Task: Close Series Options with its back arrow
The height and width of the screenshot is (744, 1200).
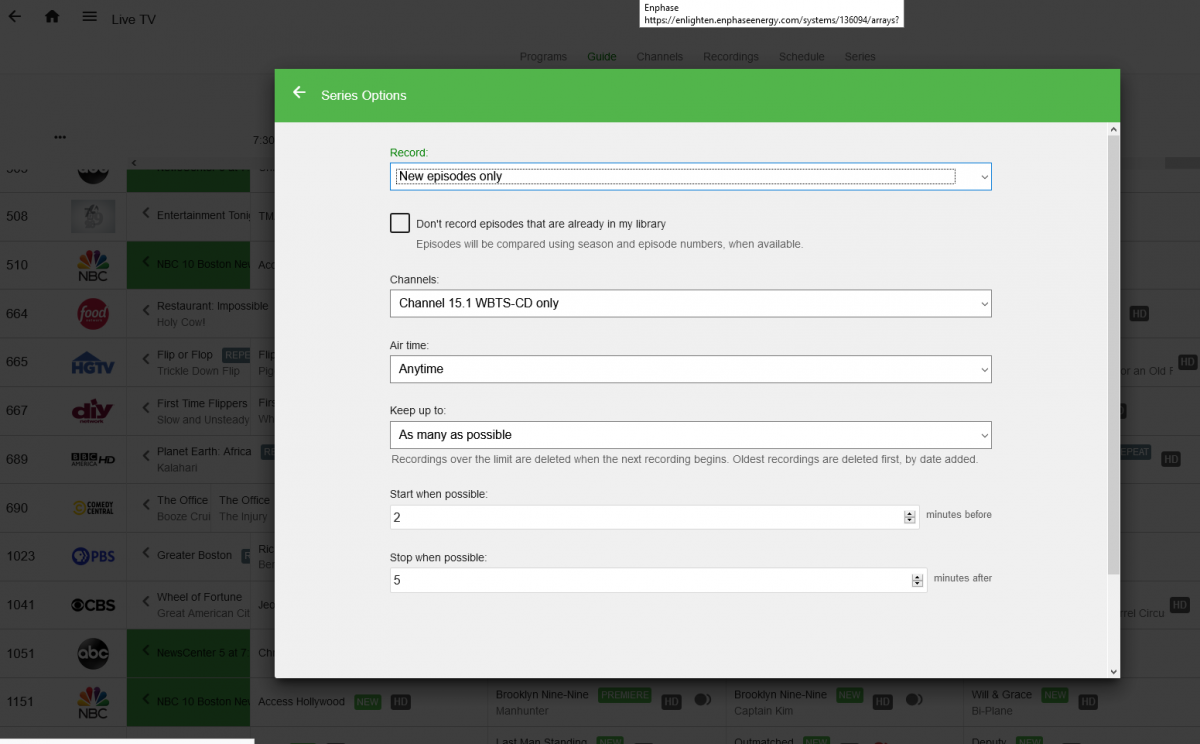Action: tap(299, 93)
